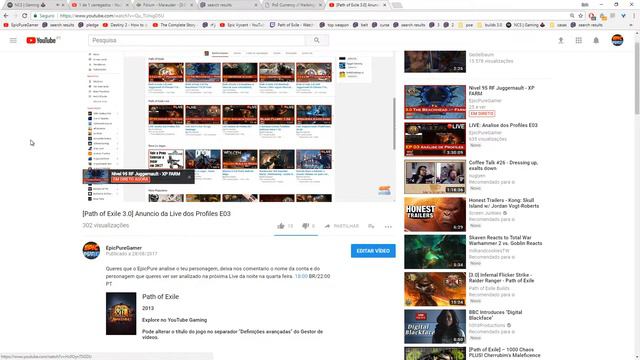Close the active Path of Exile 3.0 tab
Screen dimensions: 640x360
[x=384, y=5]
